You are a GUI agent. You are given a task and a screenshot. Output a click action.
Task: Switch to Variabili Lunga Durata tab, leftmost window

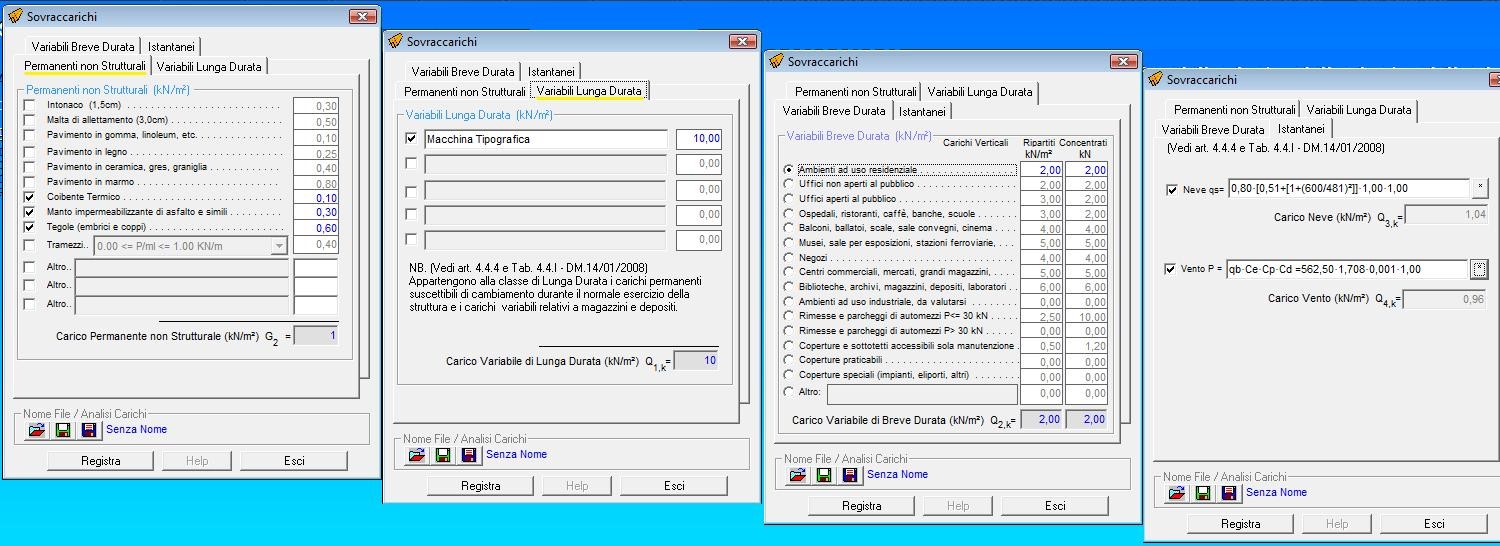209,67
